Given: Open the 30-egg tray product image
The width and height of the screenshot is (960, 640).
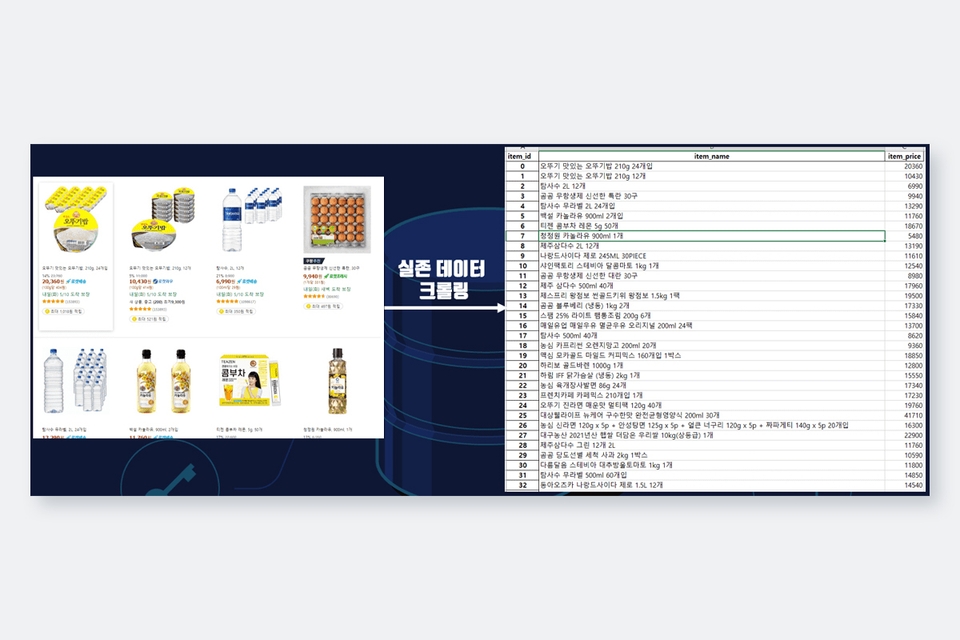Looking at the screenshot, I should click(337, 220).
